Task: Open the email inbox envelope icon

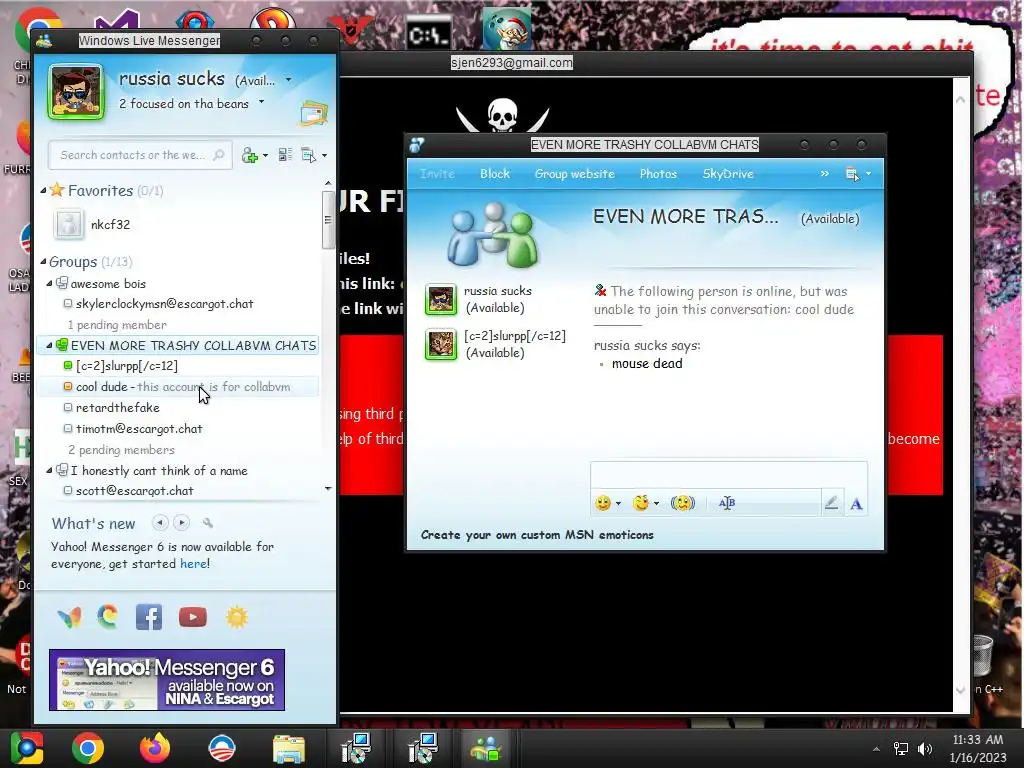Action: [313, 114]
